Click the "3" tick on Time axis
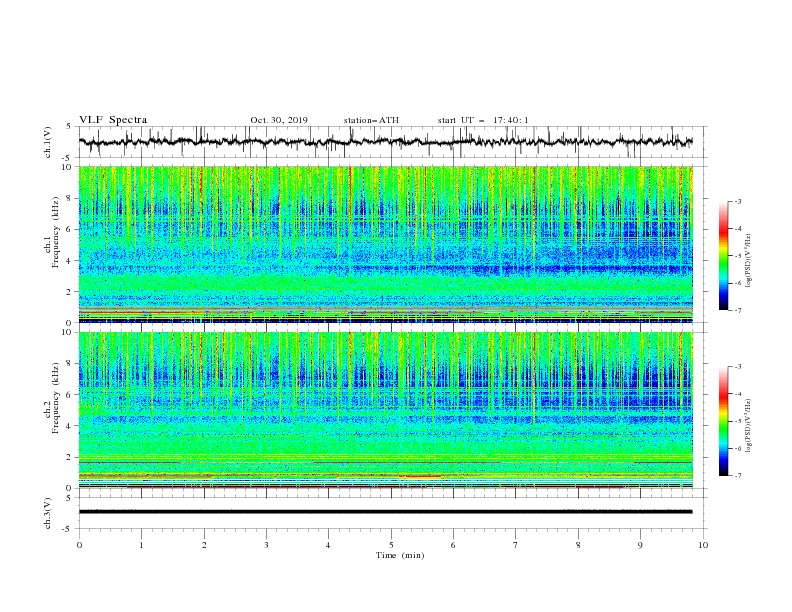 [266, 545]
